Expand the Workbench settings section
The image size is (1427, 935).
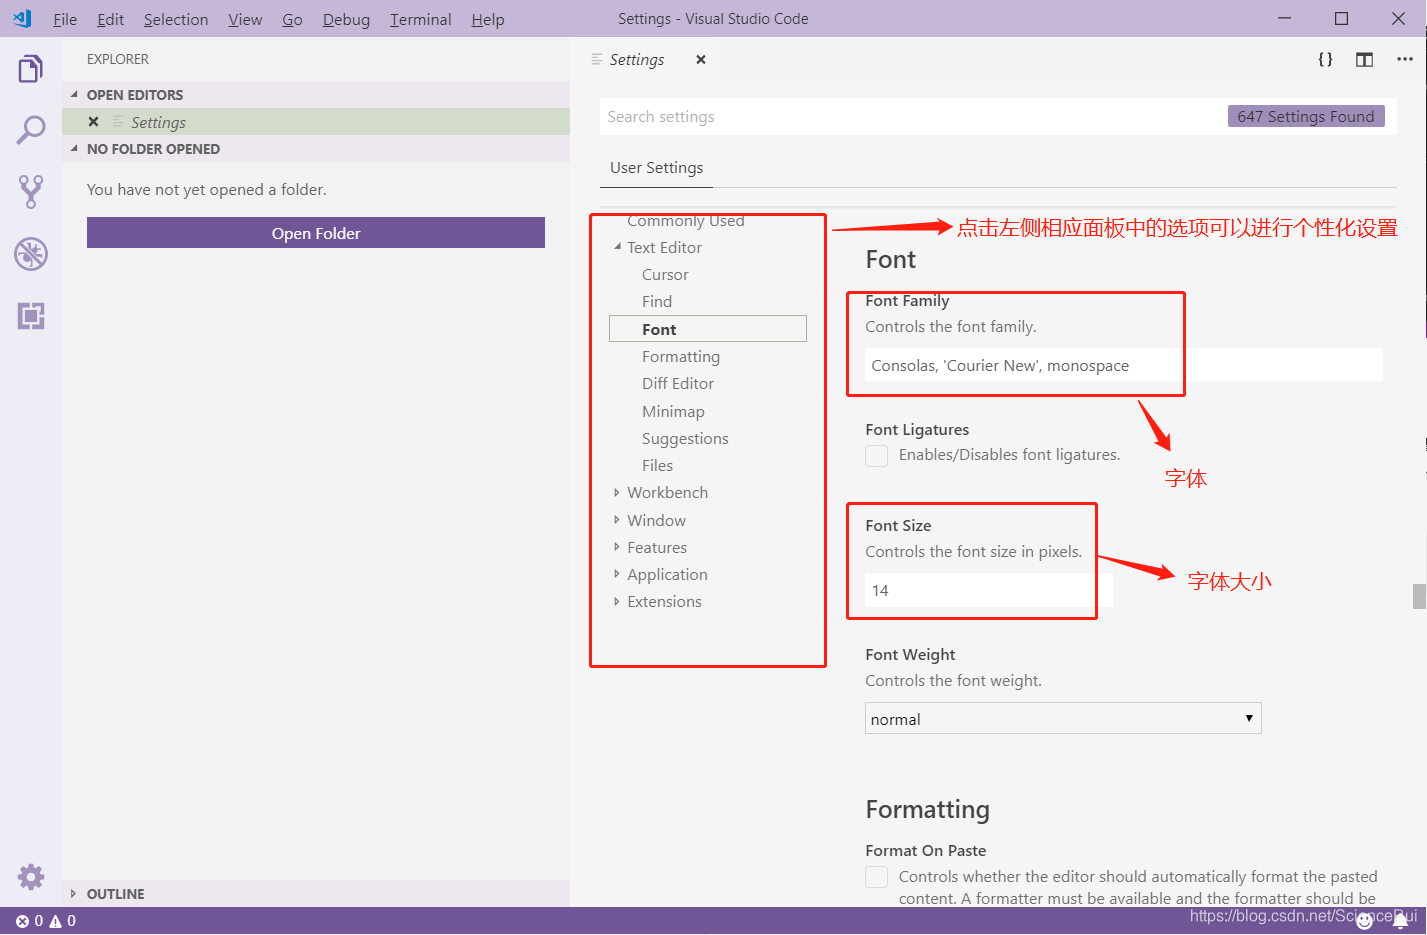[x=617, y=492]
